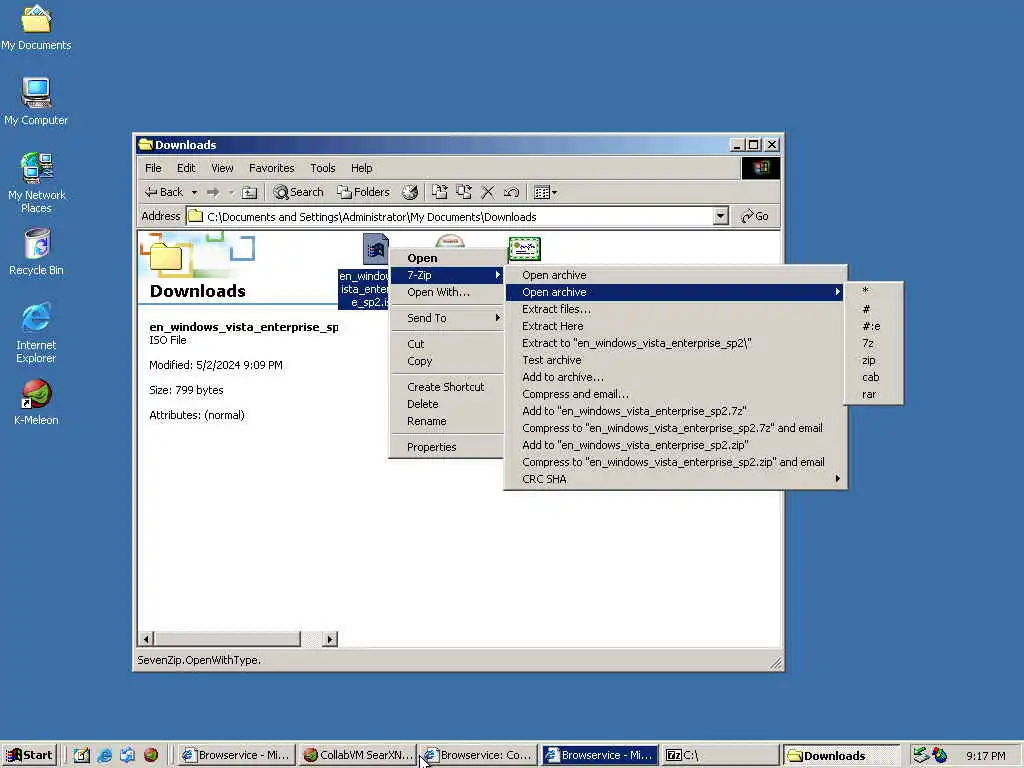Expand the 7-Zip context submenu
Viewport: 1024px width, 768px height.
(447, 275)
